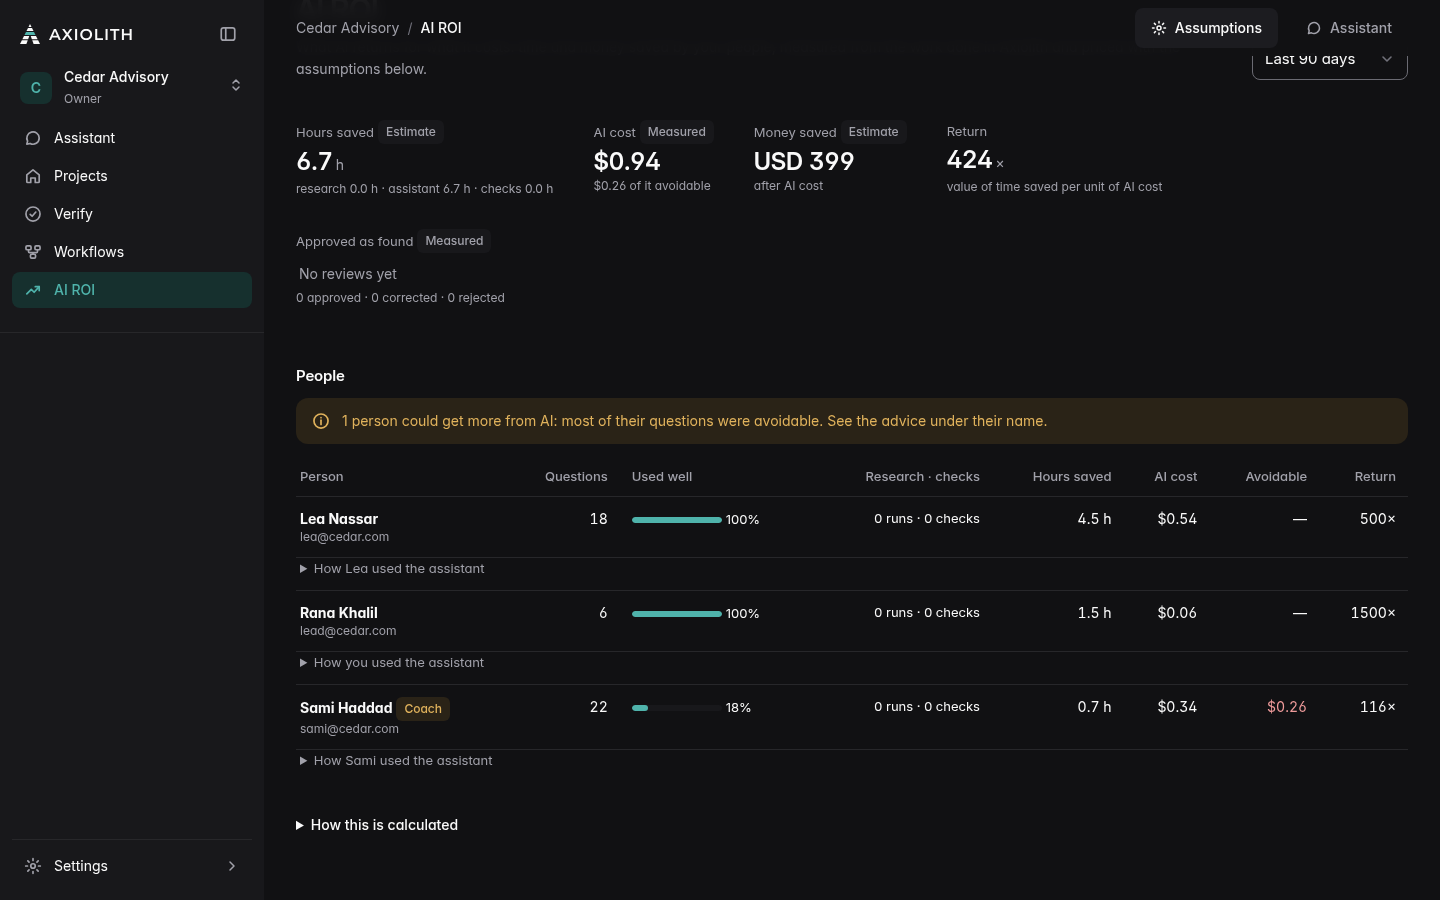1440x900 pixels.
Task: Click the USD 399 money saved value
Action: [804, 161]
